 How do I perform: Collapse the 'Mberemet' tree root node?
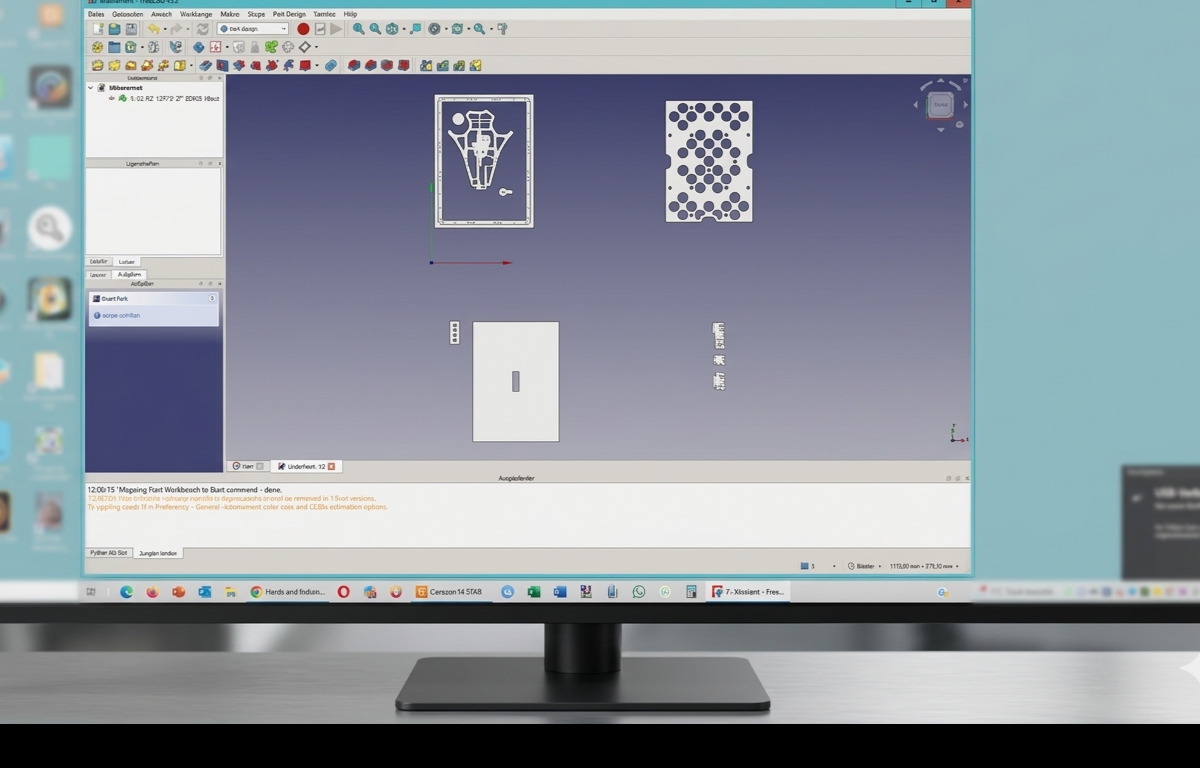(x=90, y=88)
